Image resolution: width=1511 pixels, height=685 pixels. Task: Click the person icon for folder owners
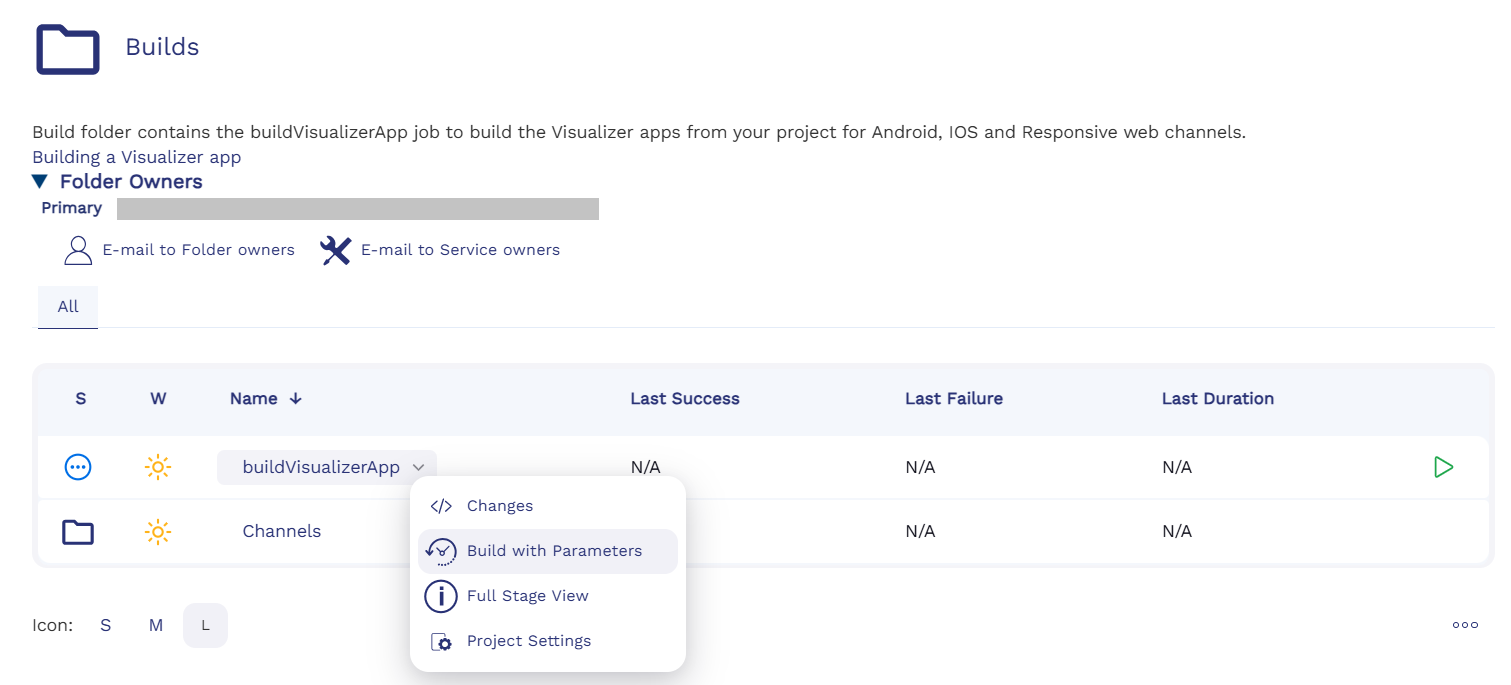[x=78, y=250]
